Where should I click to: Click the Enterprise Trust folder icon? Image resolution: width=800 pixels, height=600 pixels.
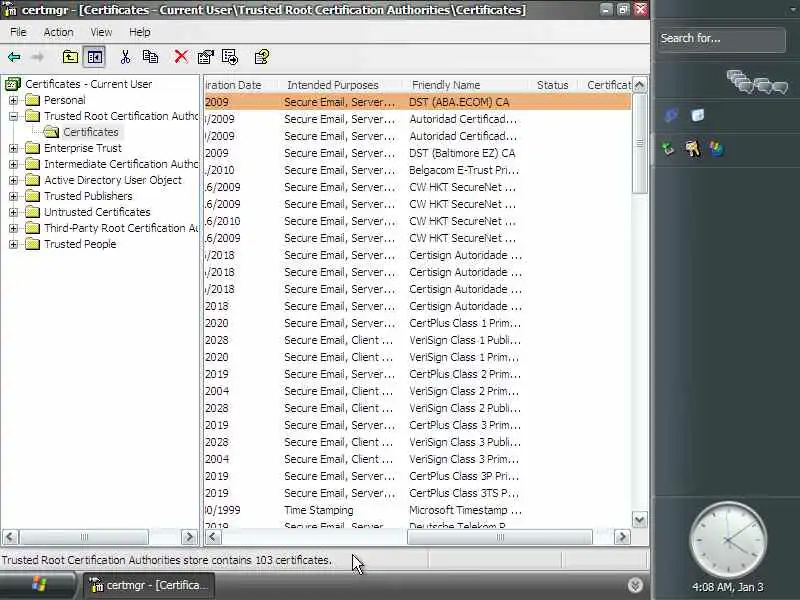click(x=33, y=148)
